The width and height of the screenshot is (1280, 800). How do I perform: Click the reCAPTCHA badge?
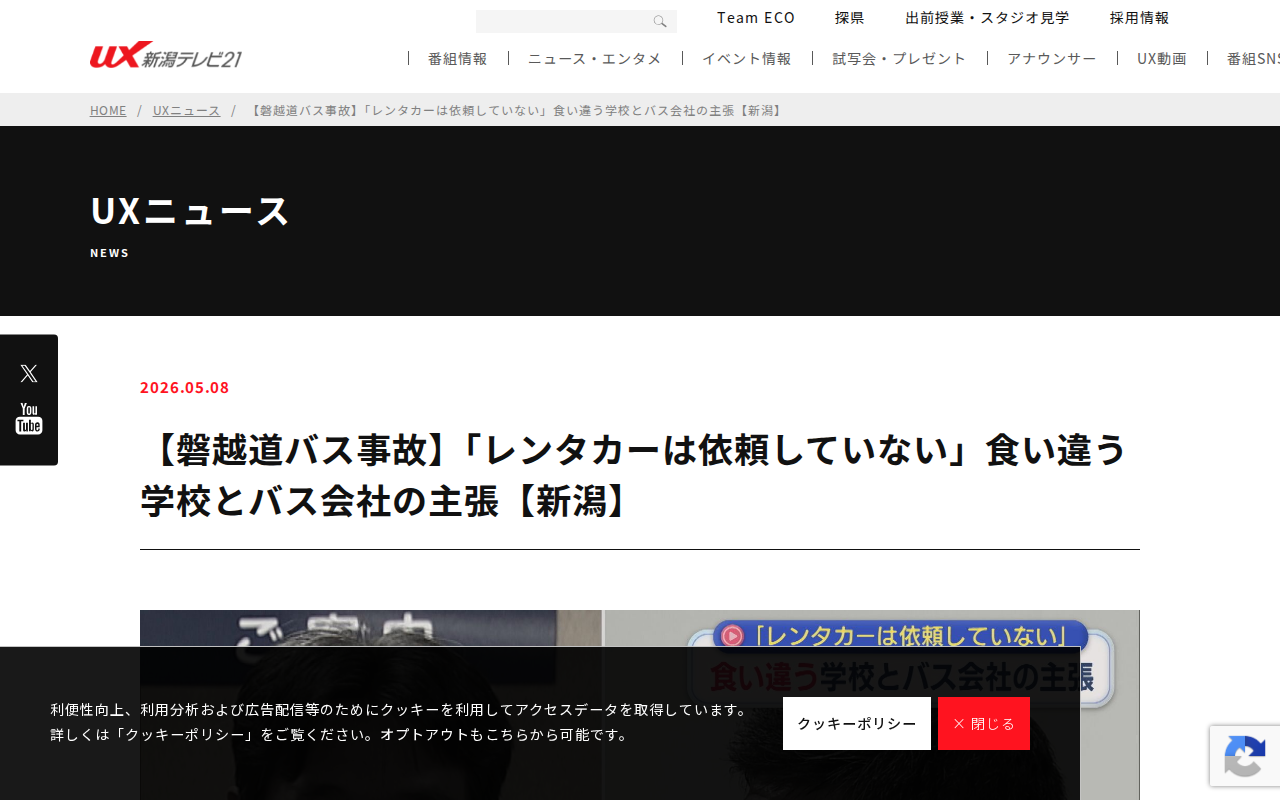1245,756
